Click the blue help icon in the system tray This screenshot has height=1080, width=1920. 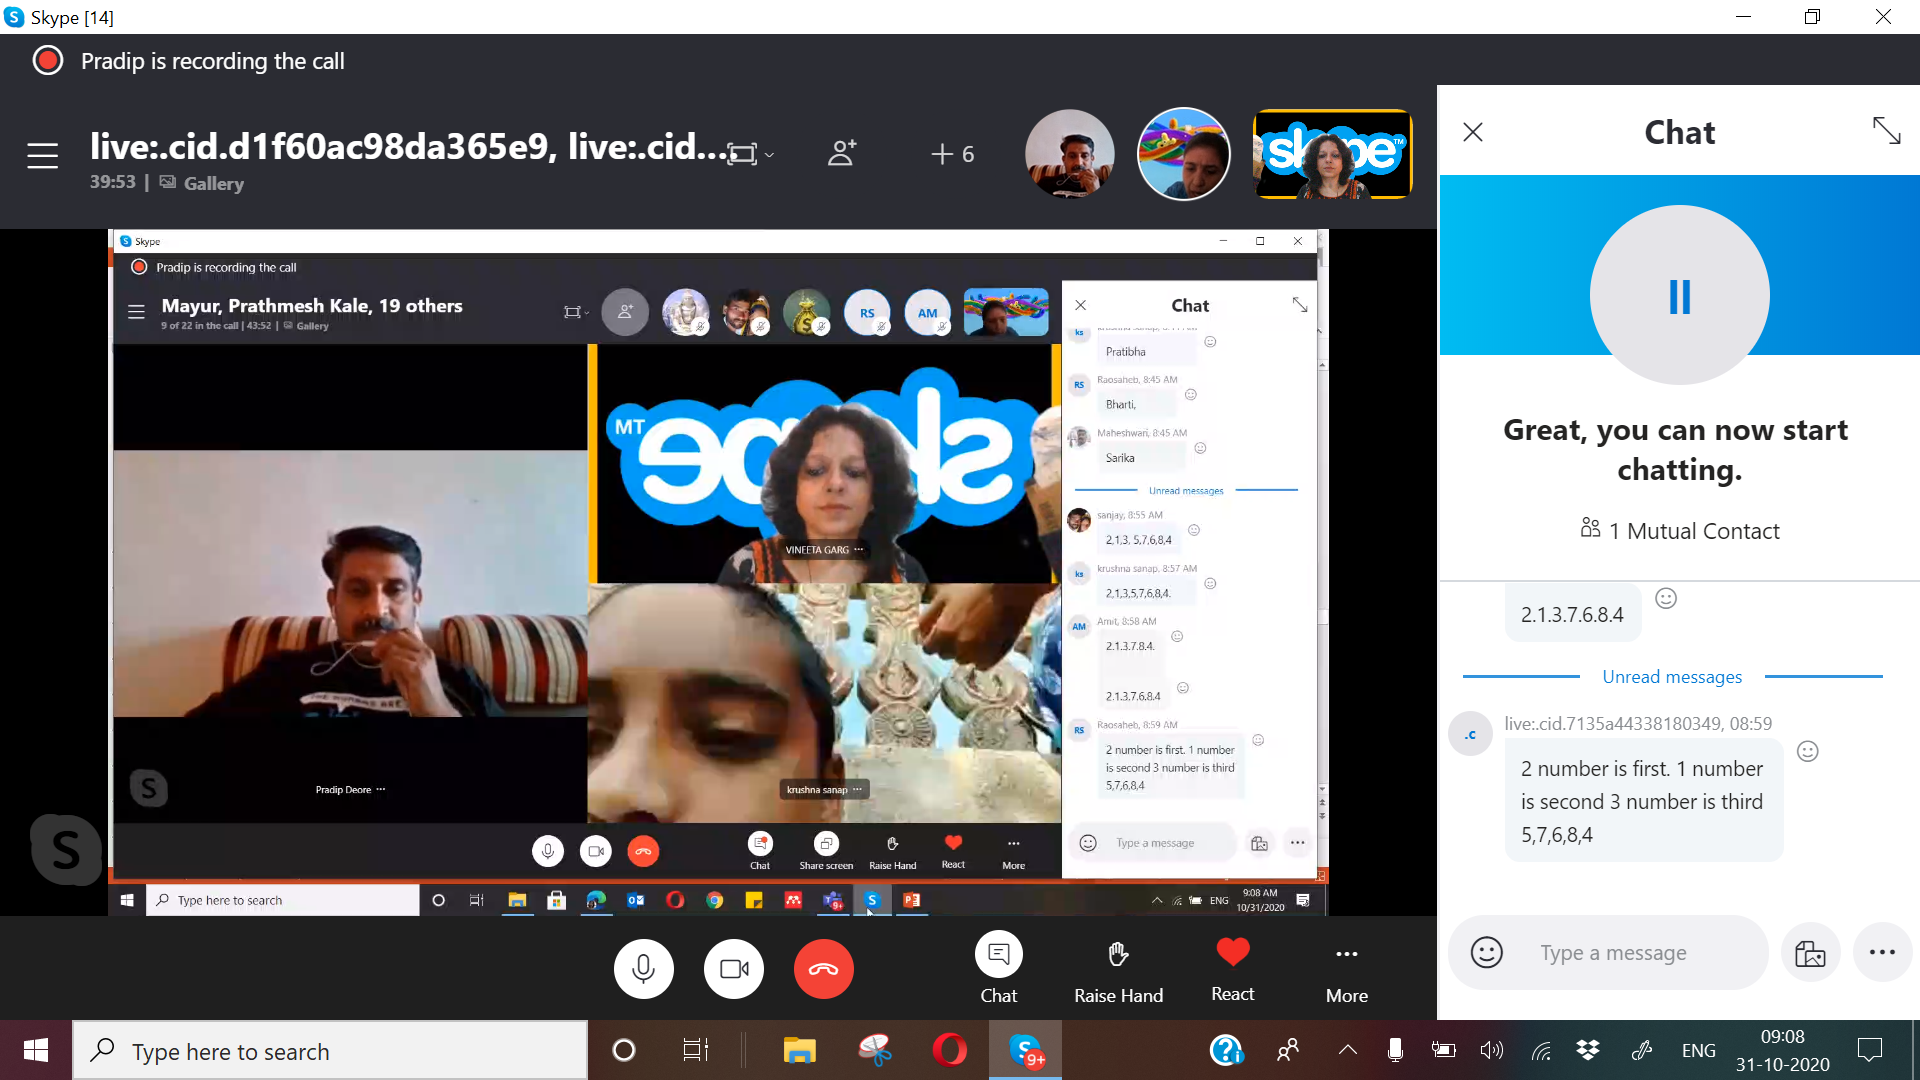[1226, 1050]
